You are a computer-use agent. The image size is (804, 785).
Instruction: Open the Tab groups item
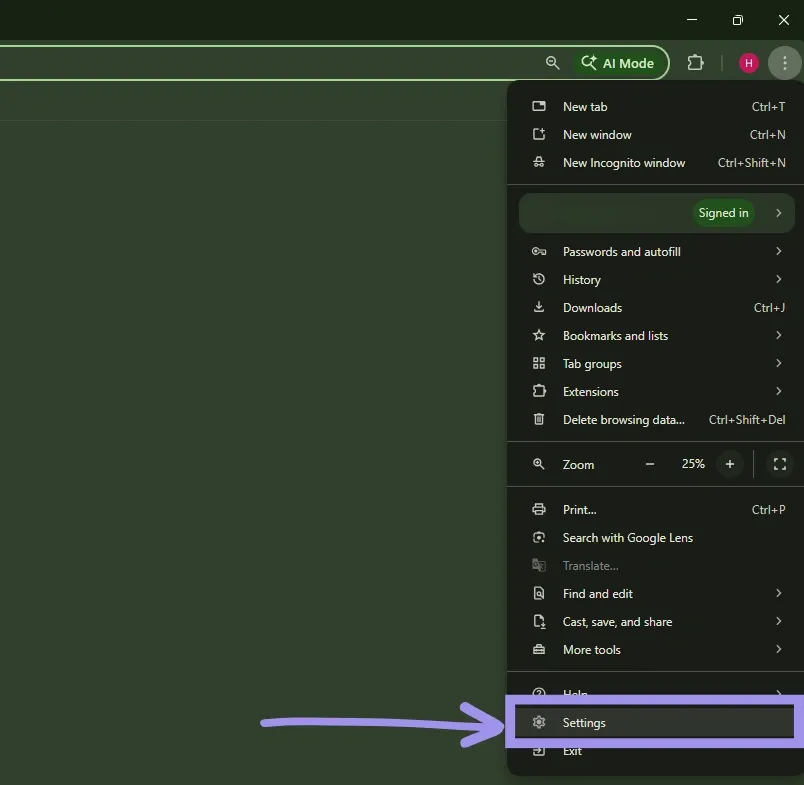tap(594, 363)
